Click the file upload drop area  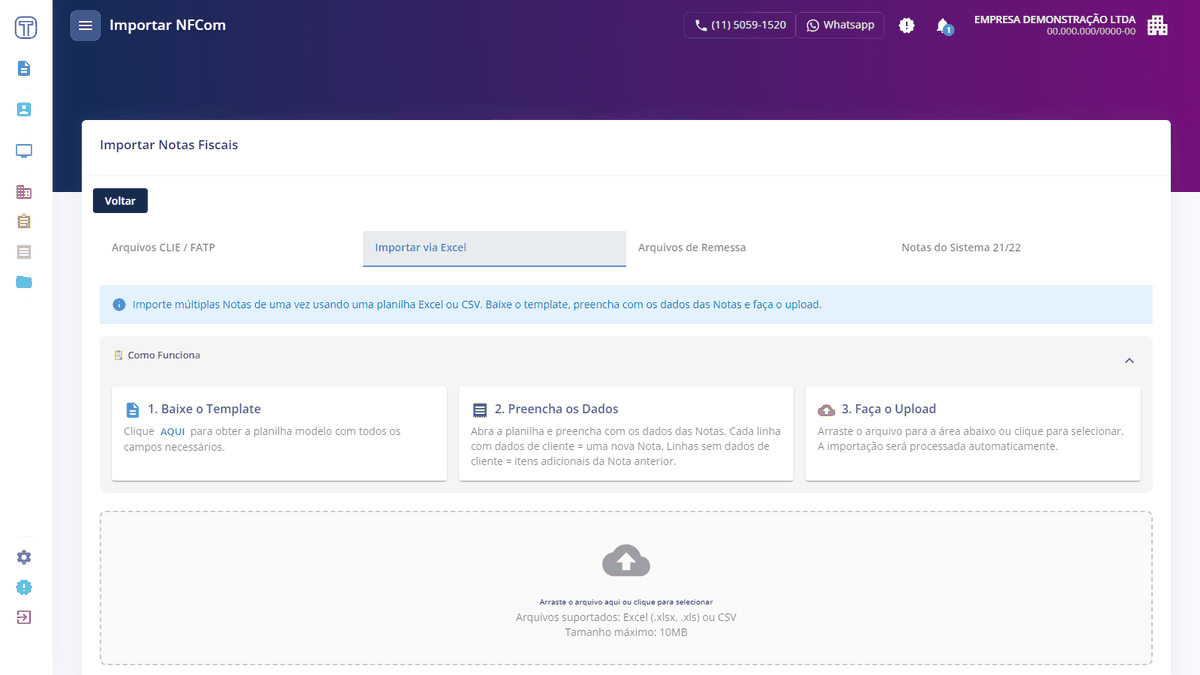tap(626, 588)
